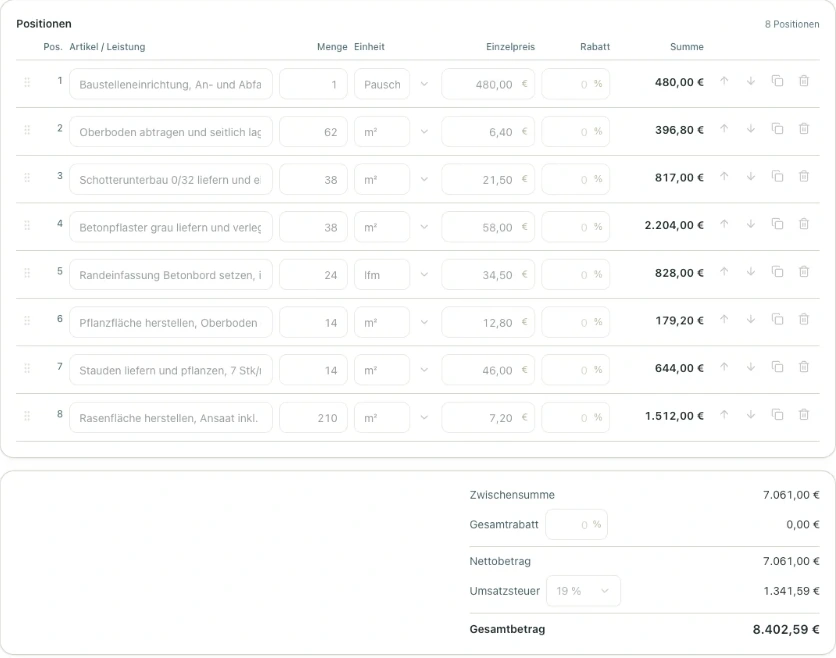Delete position 3 Schotterunterbau row
This screenshot has width=836, height=658.
tap(804, 176)
